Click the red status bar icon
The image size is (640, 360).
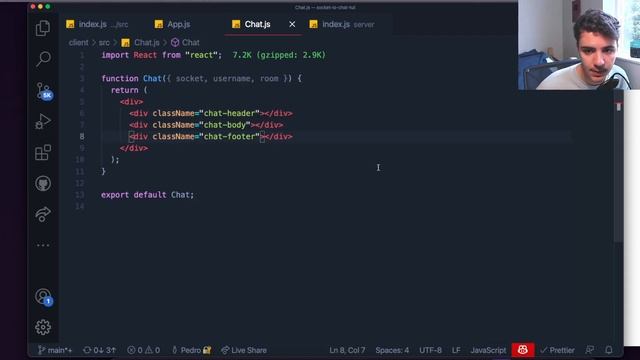523,350
